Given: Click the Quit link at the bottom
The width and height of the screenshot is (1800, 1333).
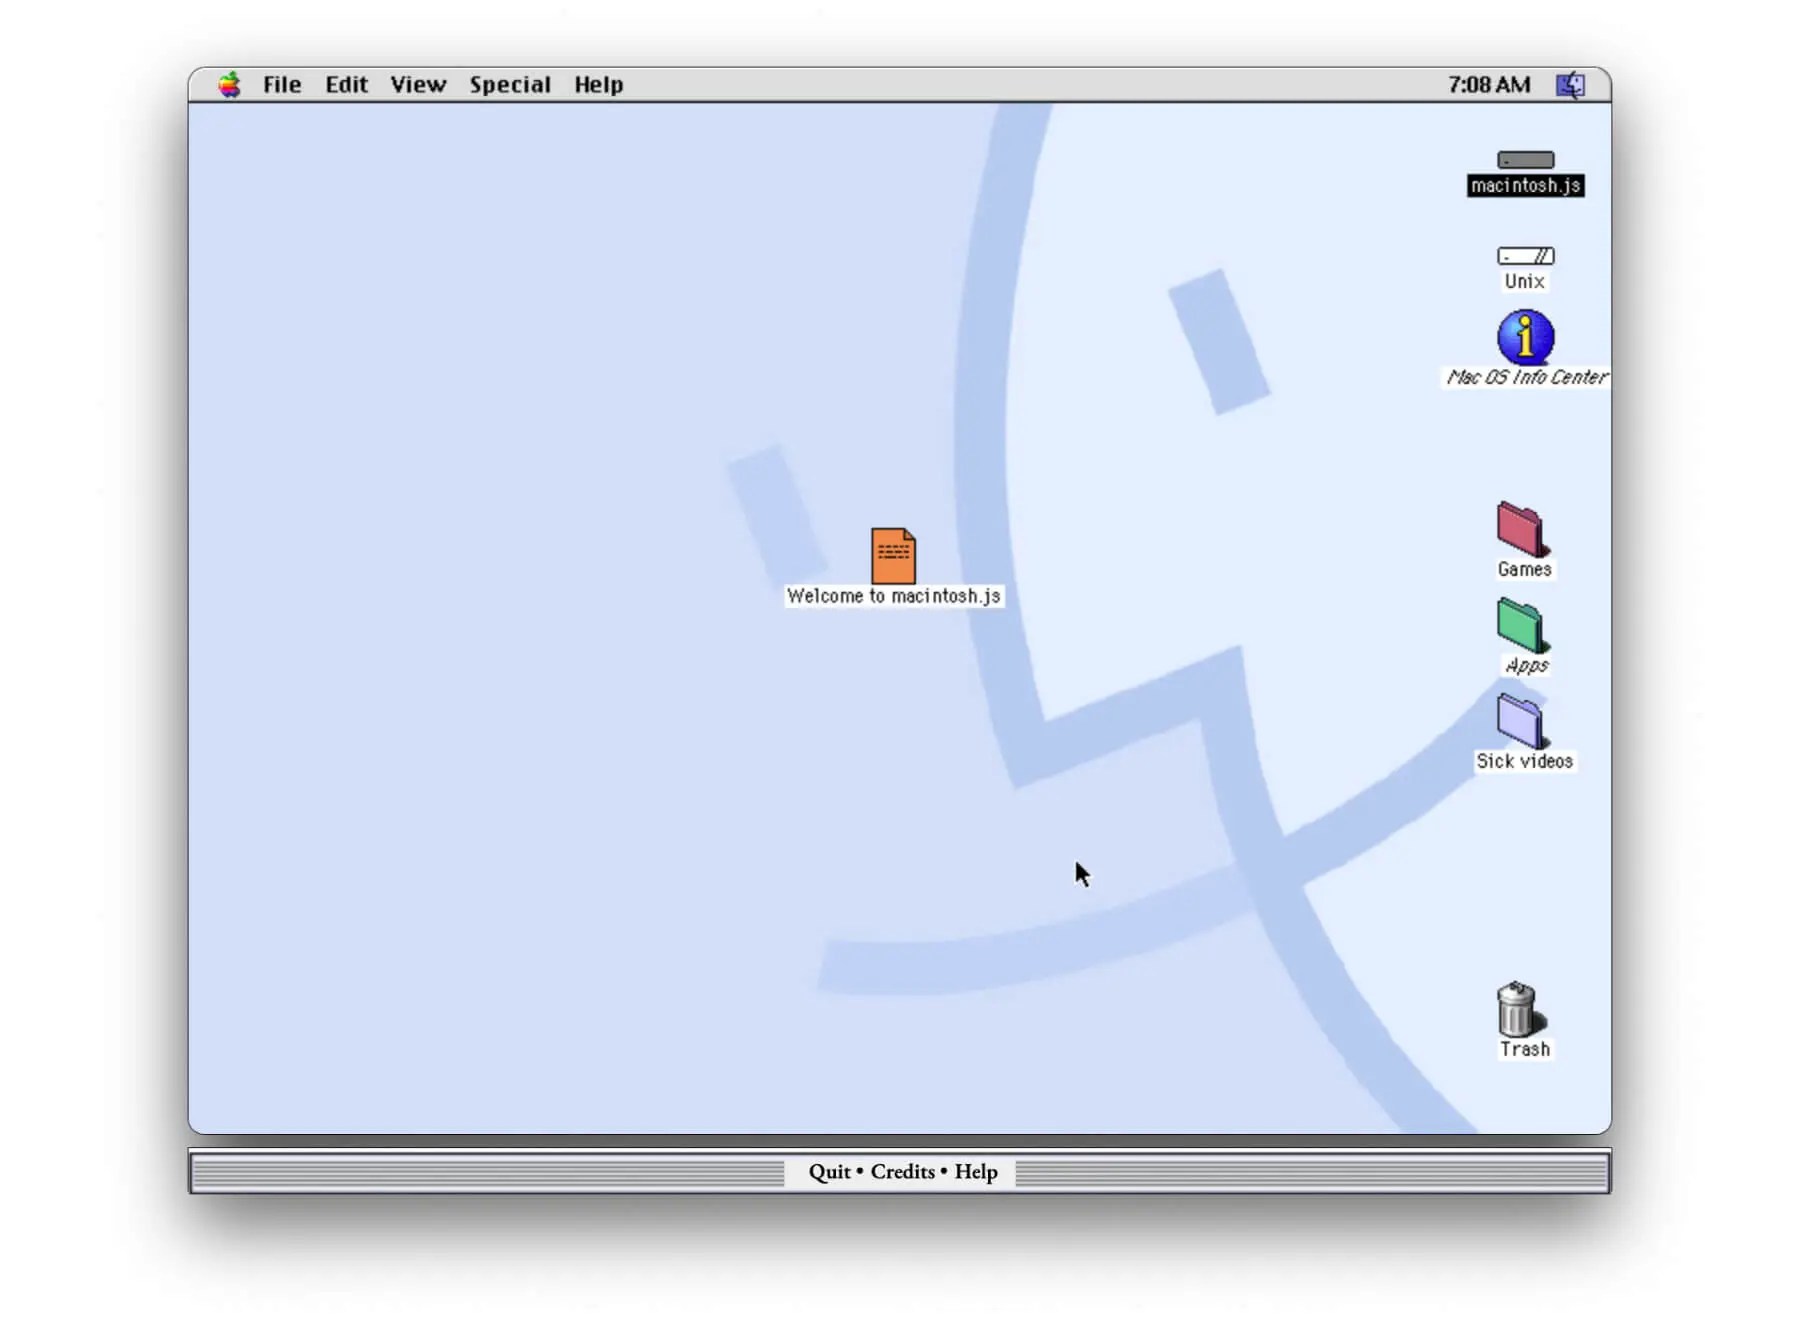Looking at the screenshot, I should click(x=830, y=1171).
